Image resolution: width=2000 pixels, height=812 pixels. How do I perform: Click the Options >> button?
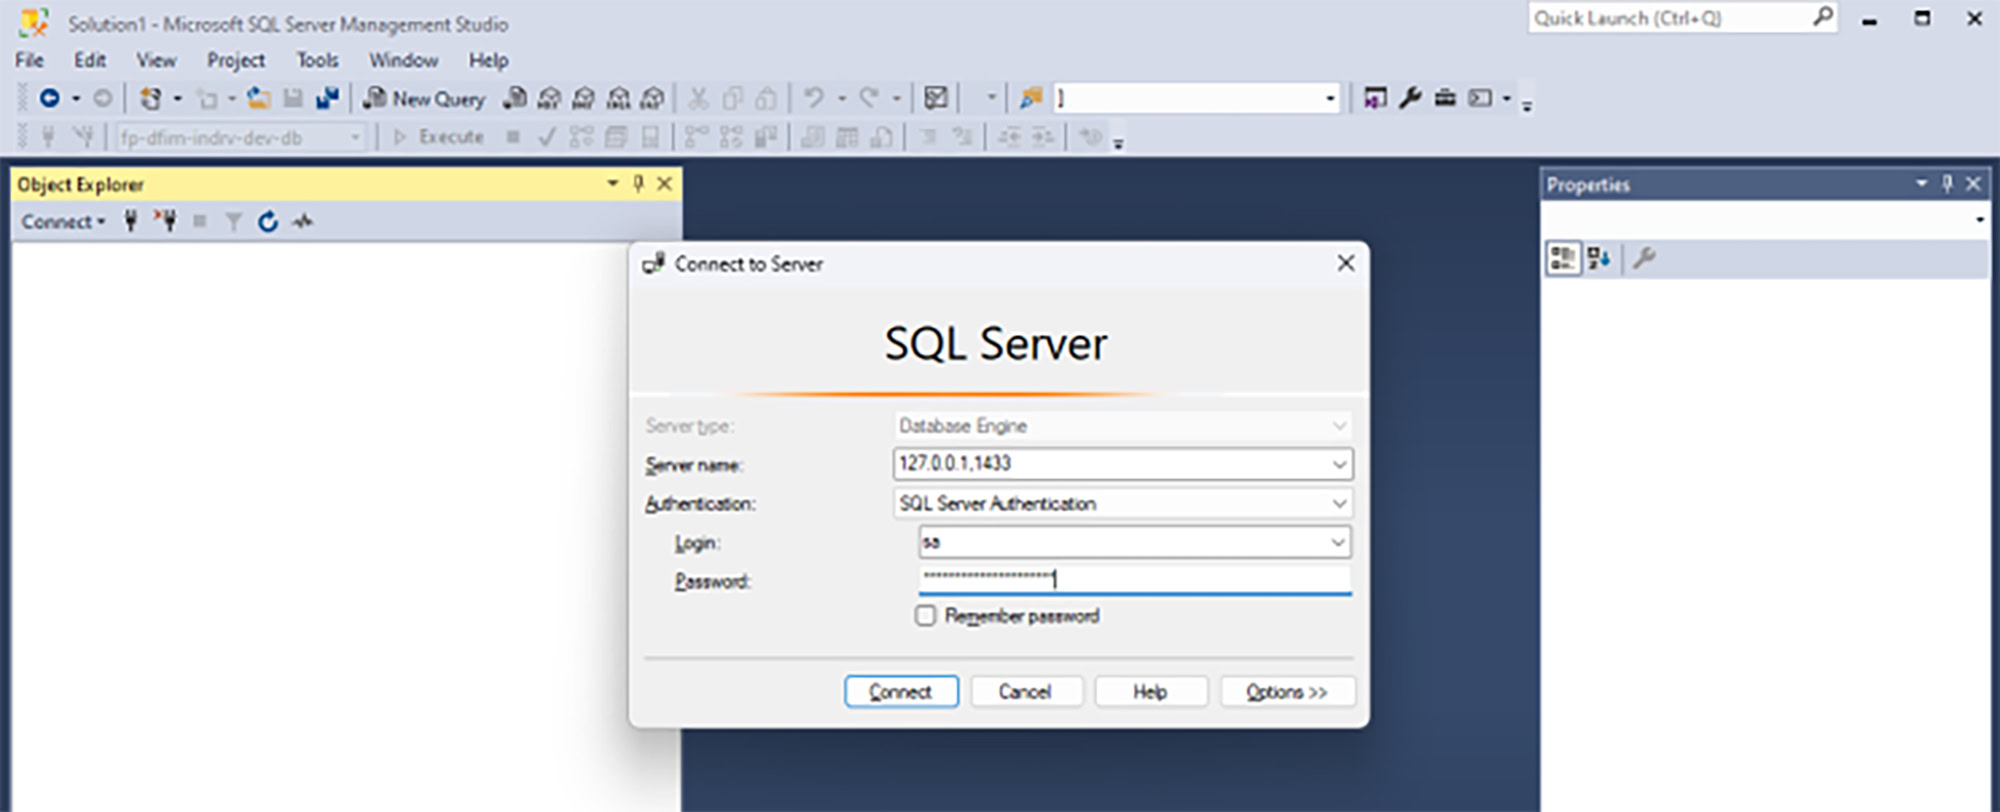pos(1287,691)
